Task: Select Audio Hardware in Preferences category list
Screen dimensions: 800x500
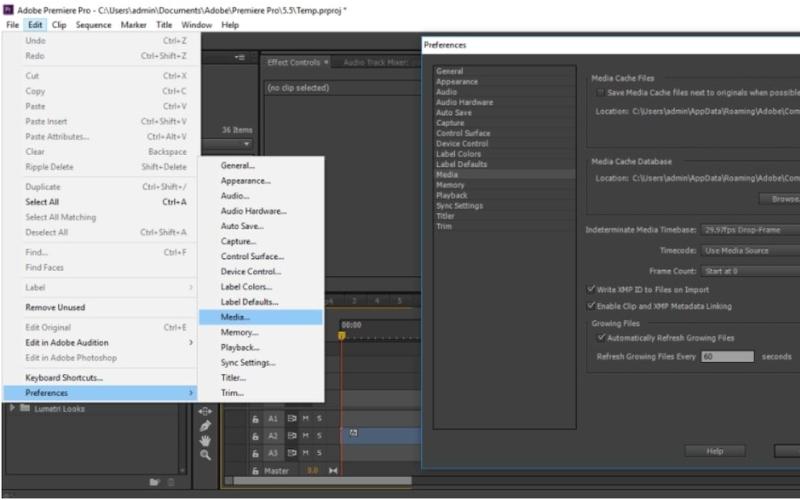Action: pos(505,102)
